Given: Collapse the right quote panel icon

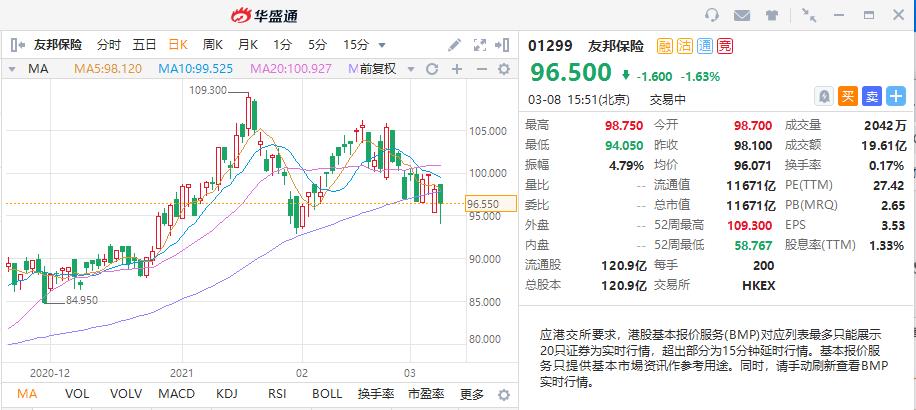Looking at the screenshot, I should point(502,45).
